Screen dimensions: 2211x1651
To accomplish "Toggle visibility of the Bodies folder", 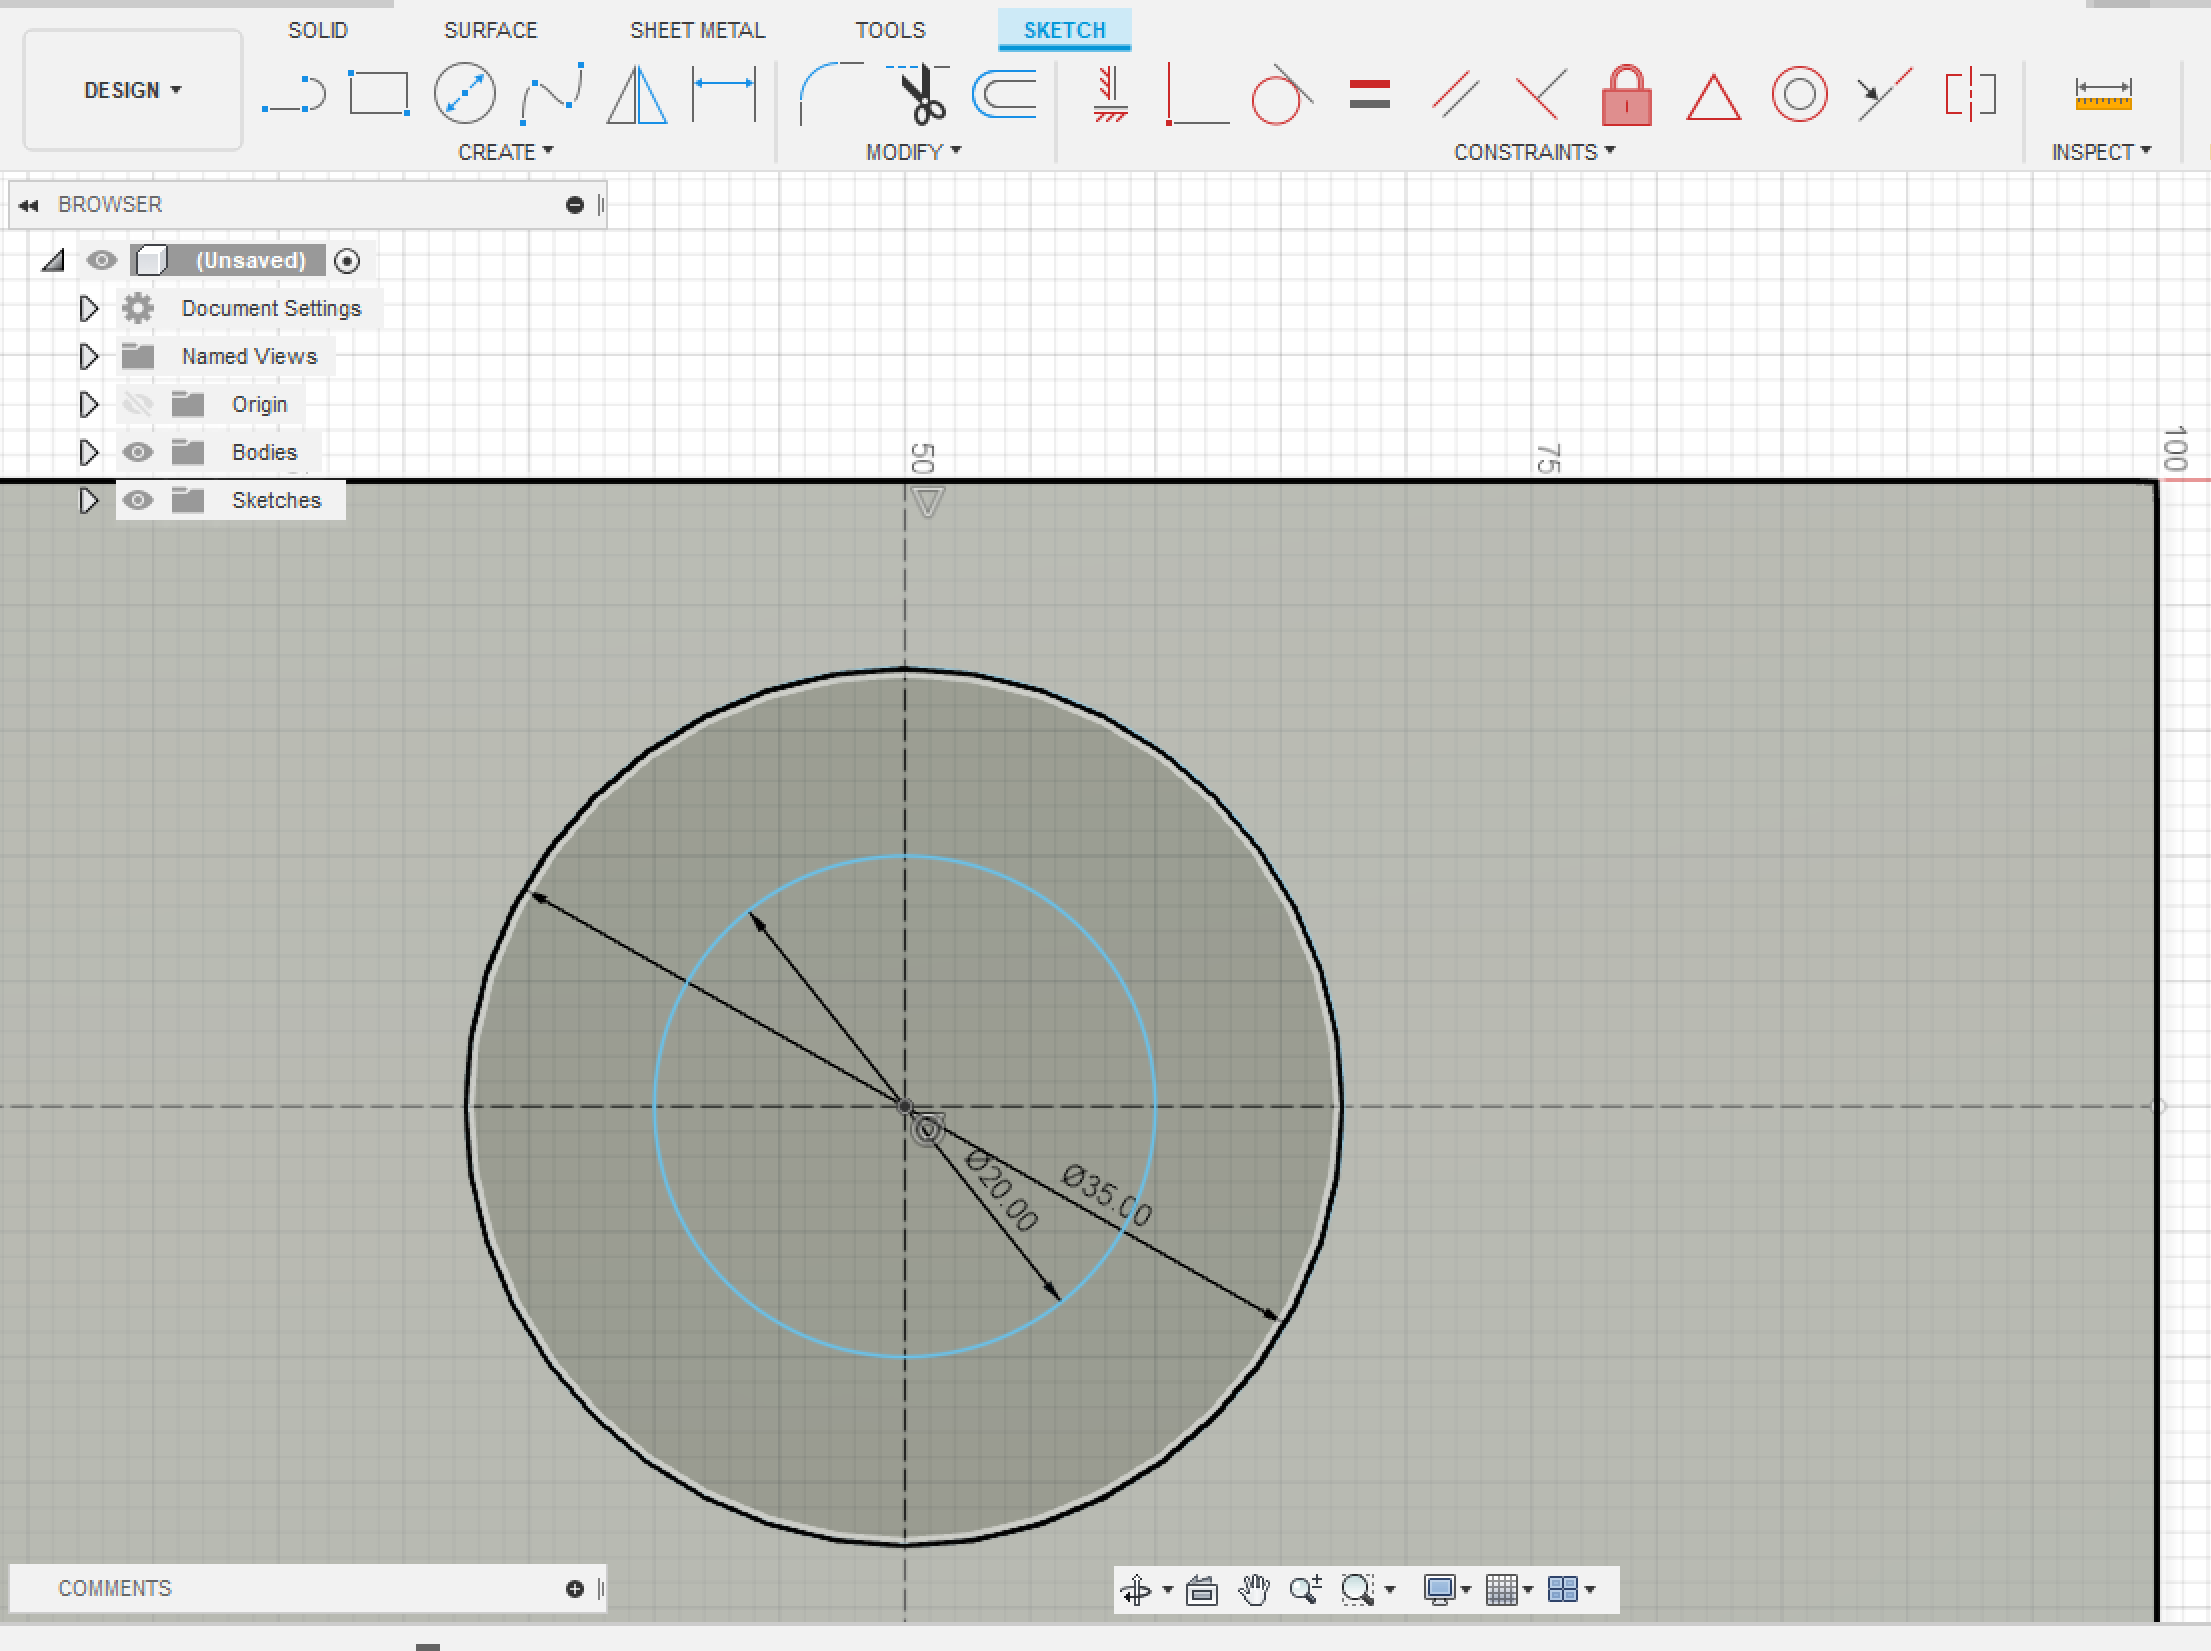I will (x=138, y=452).
